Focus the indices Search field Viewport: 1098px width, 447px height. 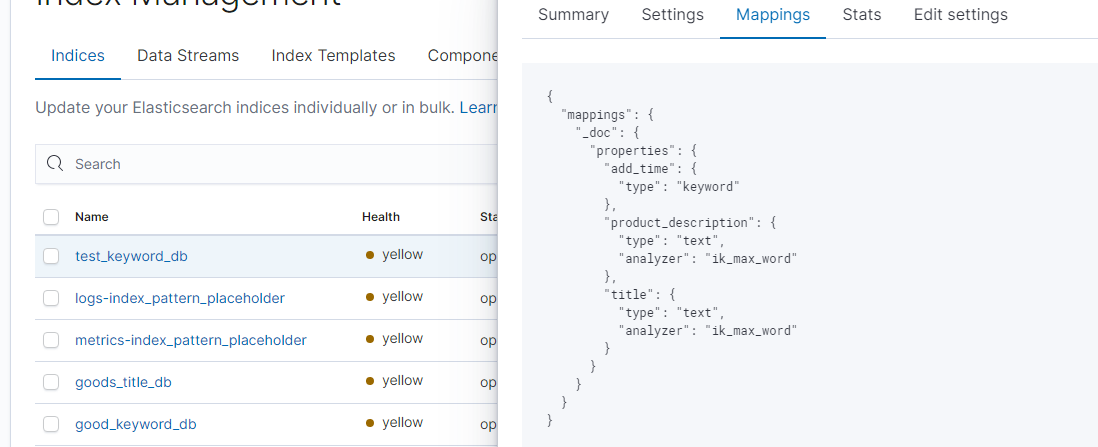click(x=266, y=164)
